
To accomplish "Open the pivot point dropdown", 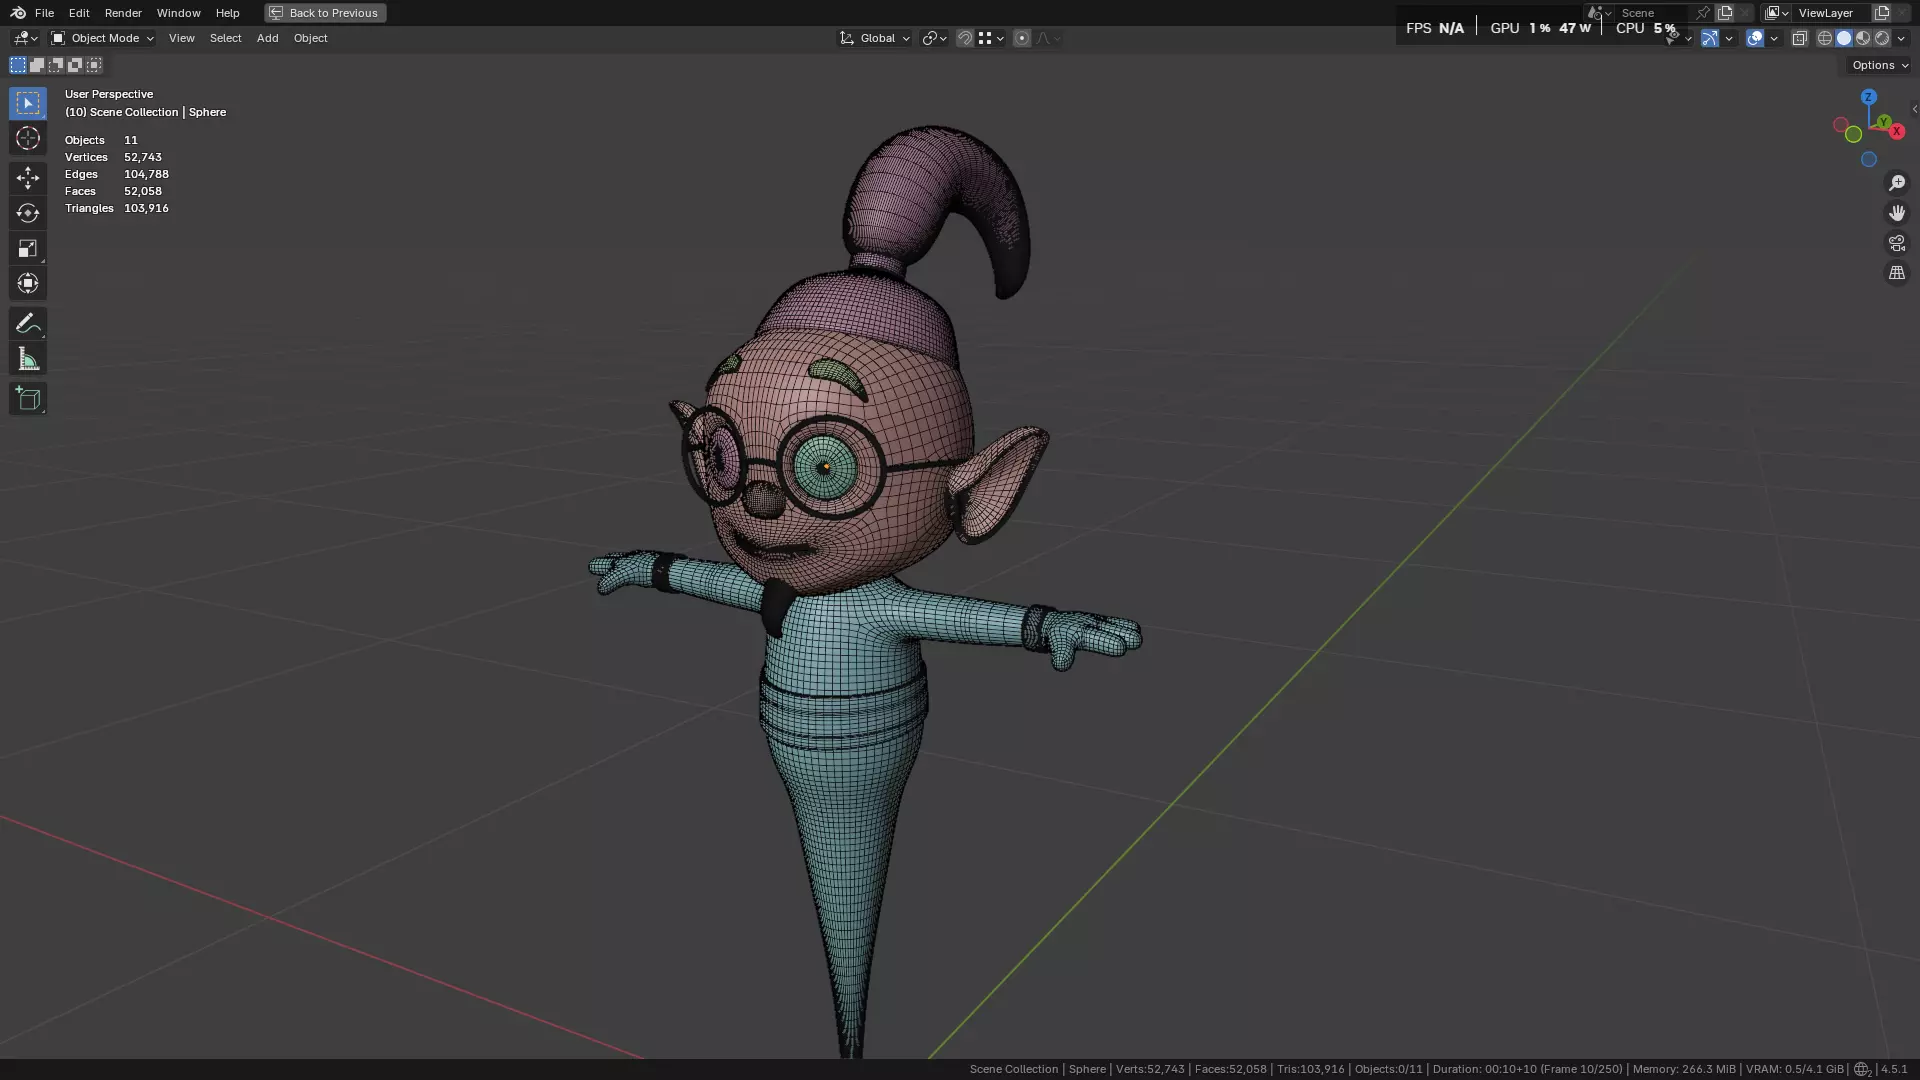I will [x=935, y=38].
